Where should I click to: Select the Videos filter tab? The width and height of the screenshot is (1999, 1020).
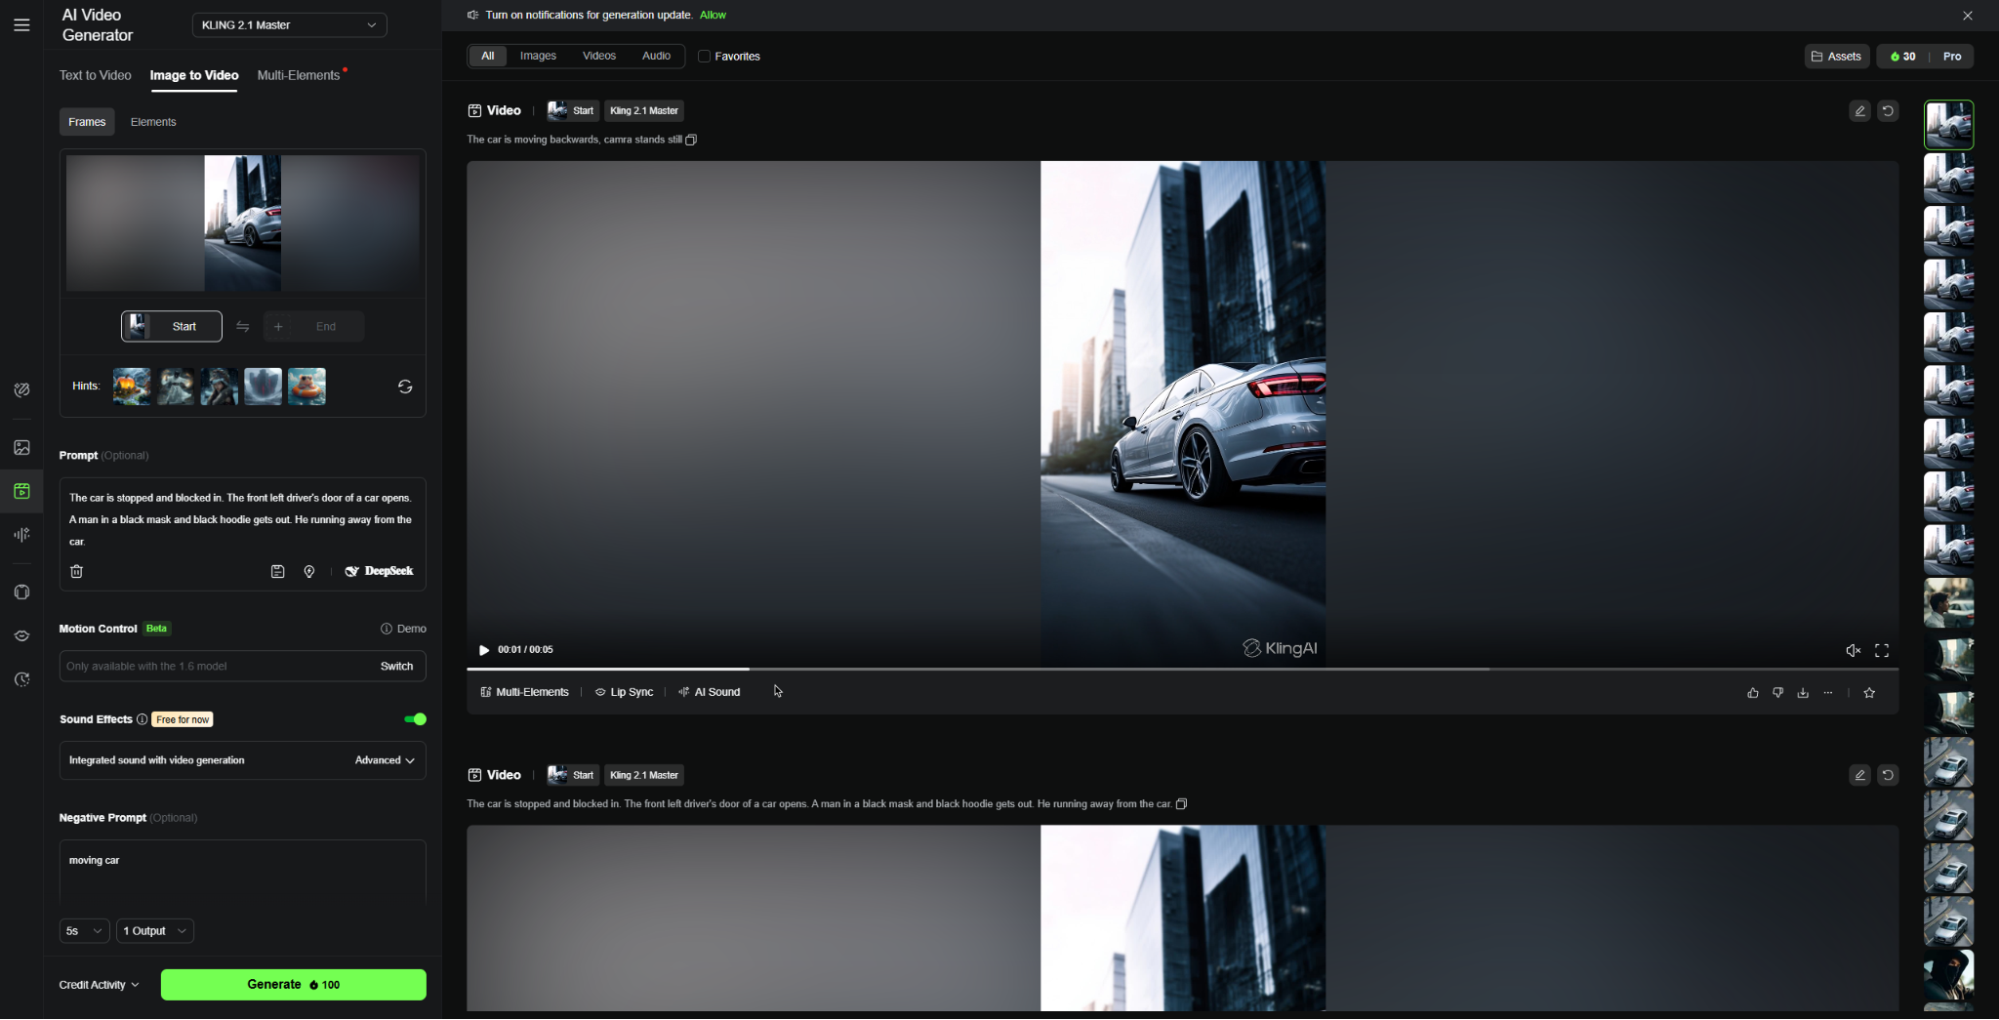[599, 56]
